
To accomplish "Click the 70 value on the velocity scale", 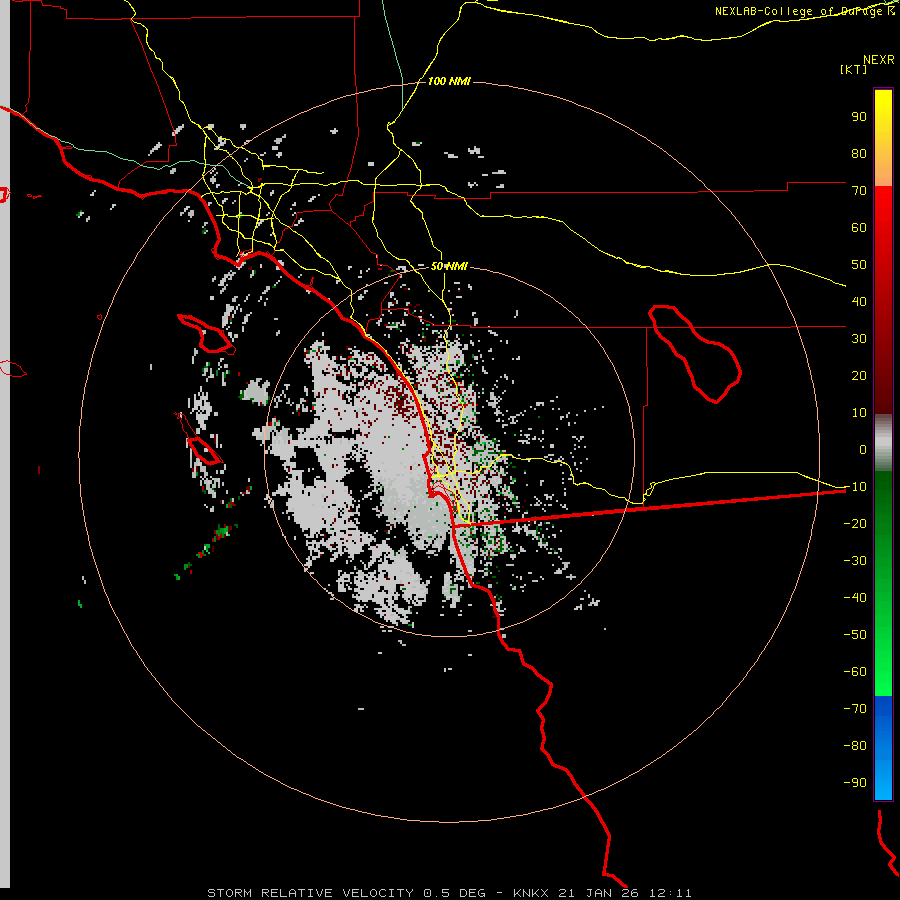I will tap(859, 191).
